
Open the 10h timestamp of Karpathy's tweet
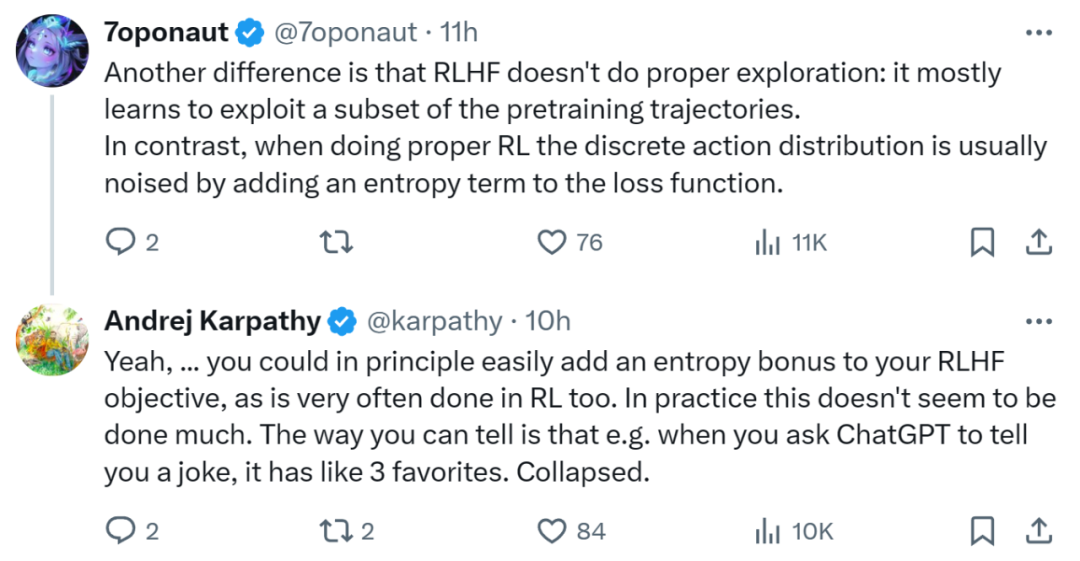[548, 321]
